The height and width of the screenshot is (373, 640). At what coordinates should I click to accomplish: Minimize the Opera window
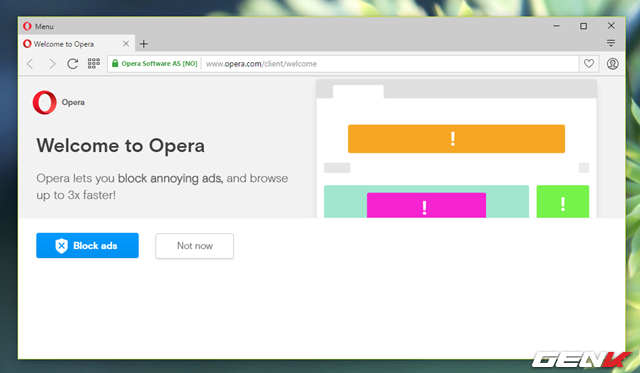[556, 26]
